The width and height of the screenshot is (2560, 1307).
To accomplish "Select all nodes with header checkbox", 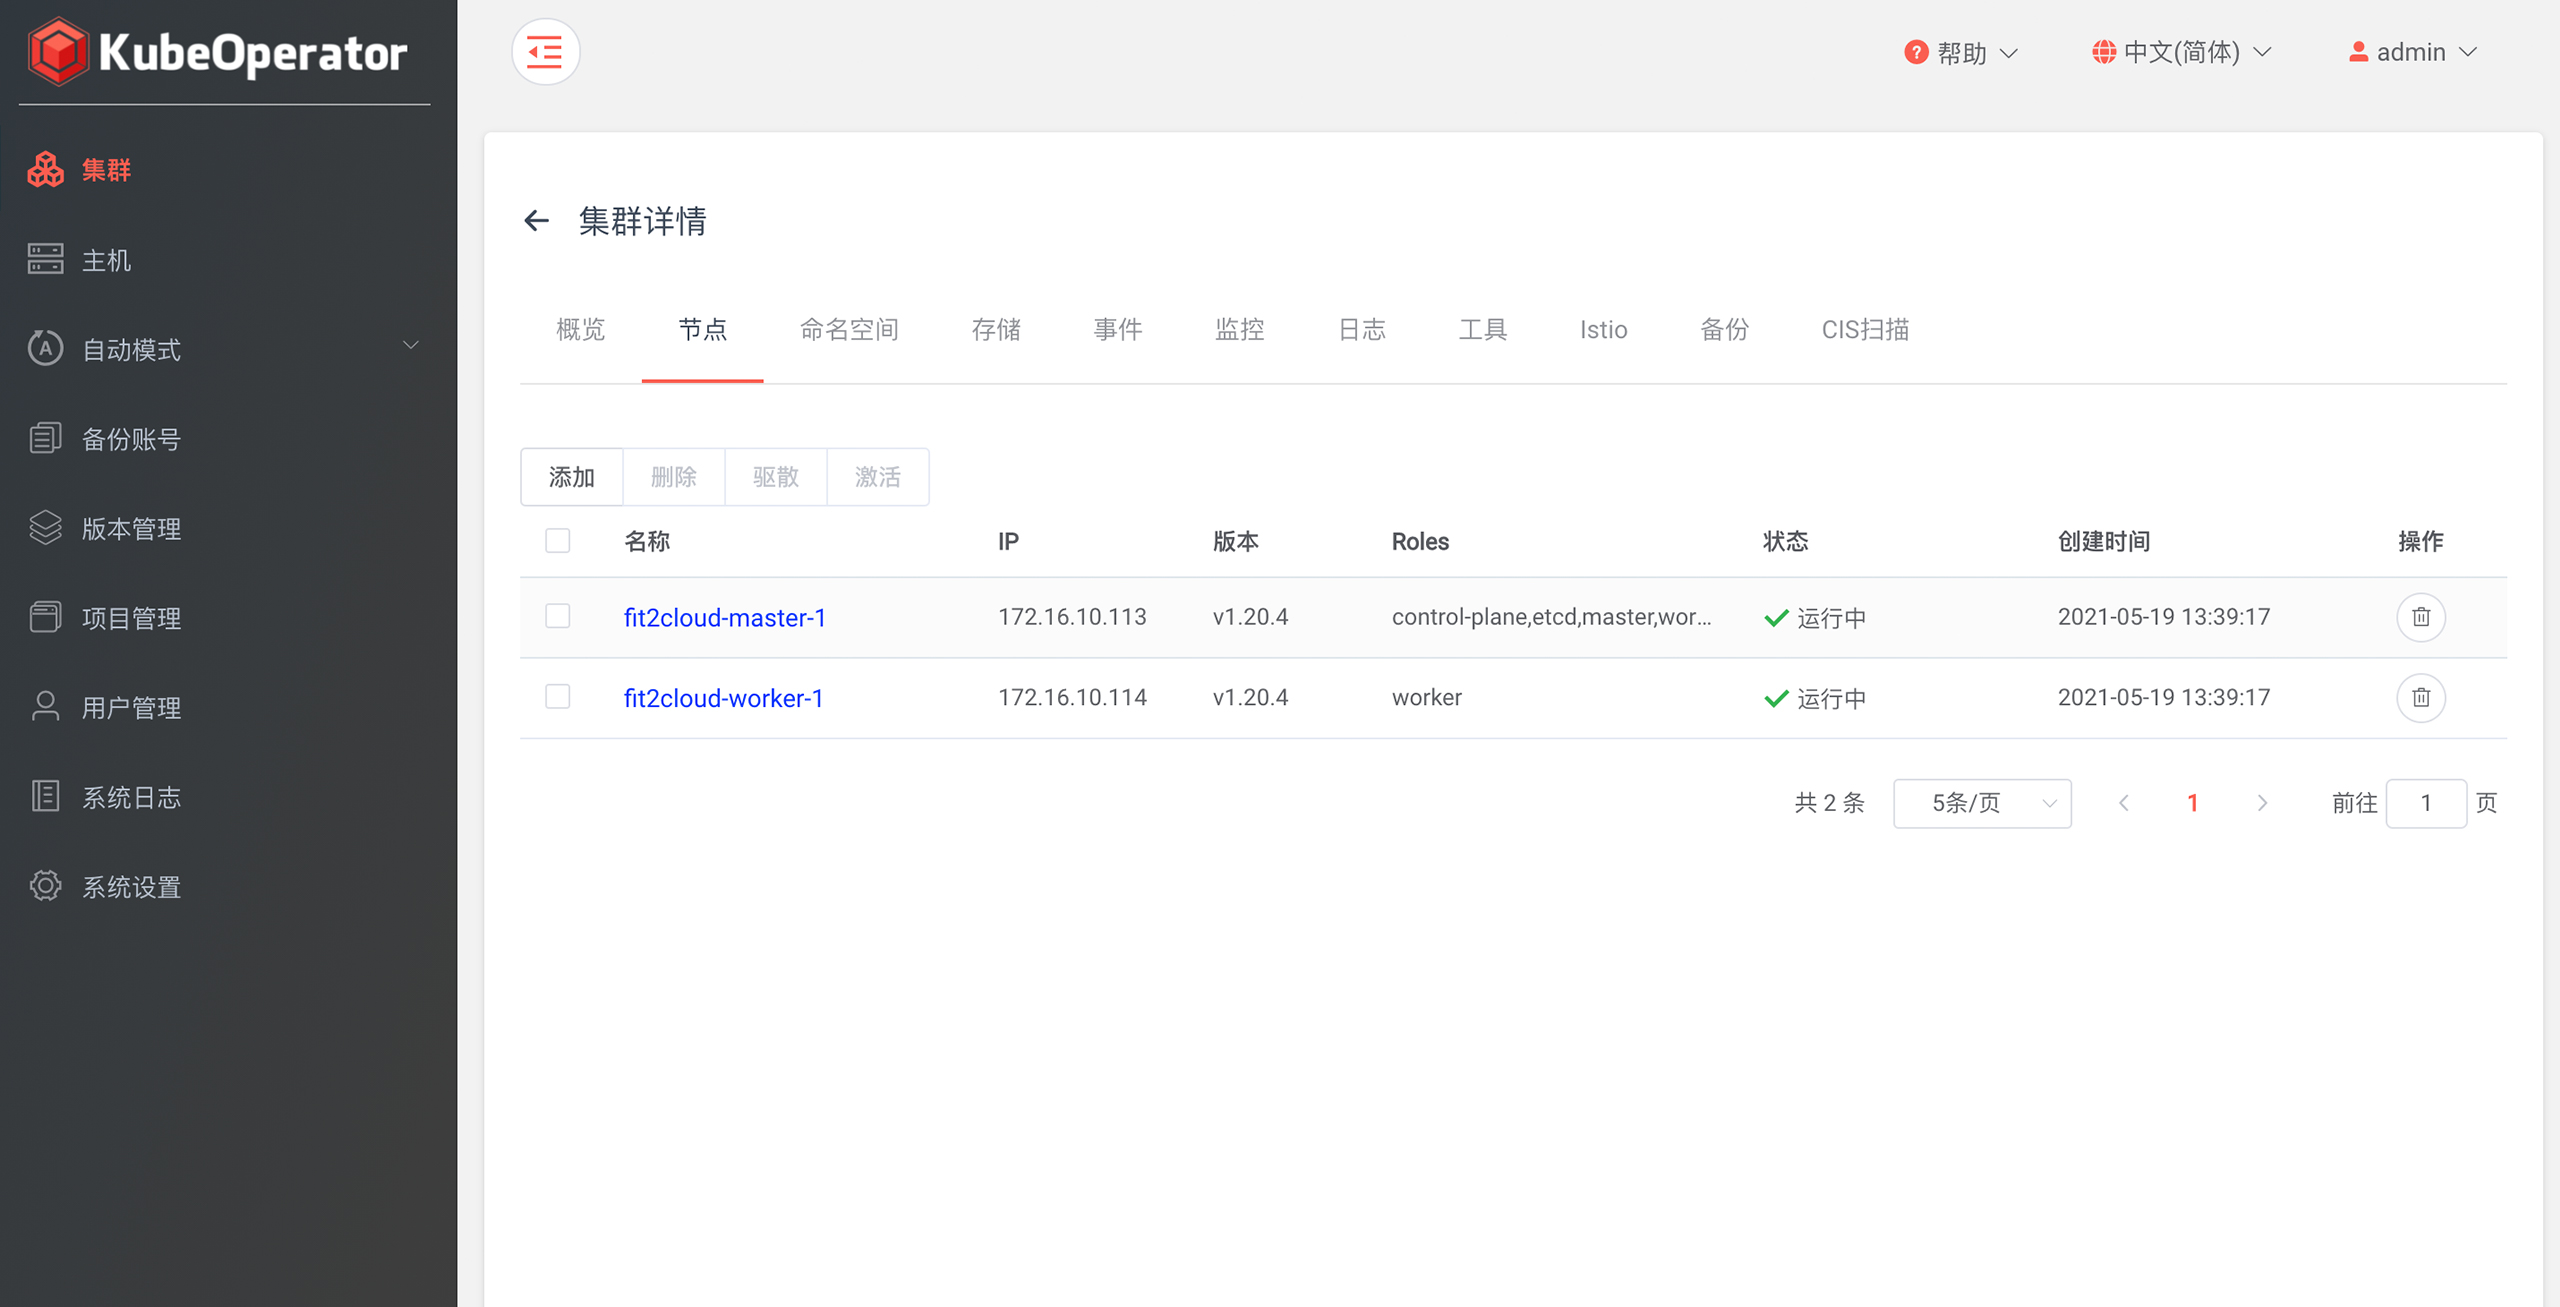I will (x=558, y=541).
